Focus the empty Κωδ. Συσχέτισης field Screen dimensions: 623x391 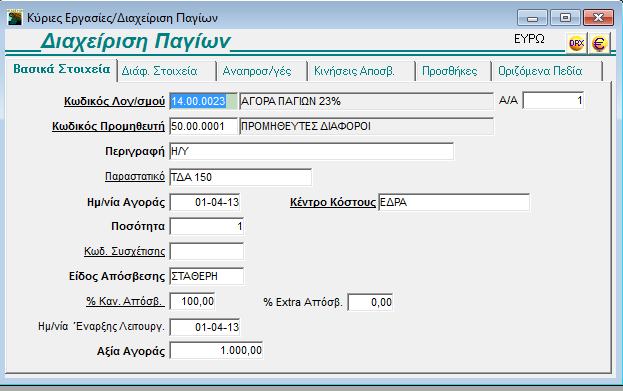(x=207, y=251)
